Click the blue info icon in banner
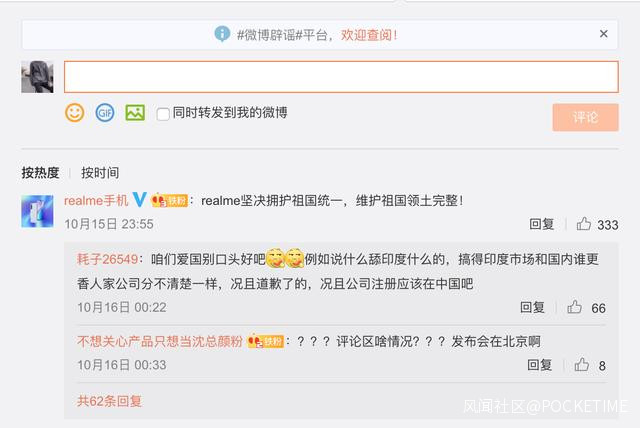Viewport: 640px width, 428px height. pyautogui.click(x=222, y=34)
